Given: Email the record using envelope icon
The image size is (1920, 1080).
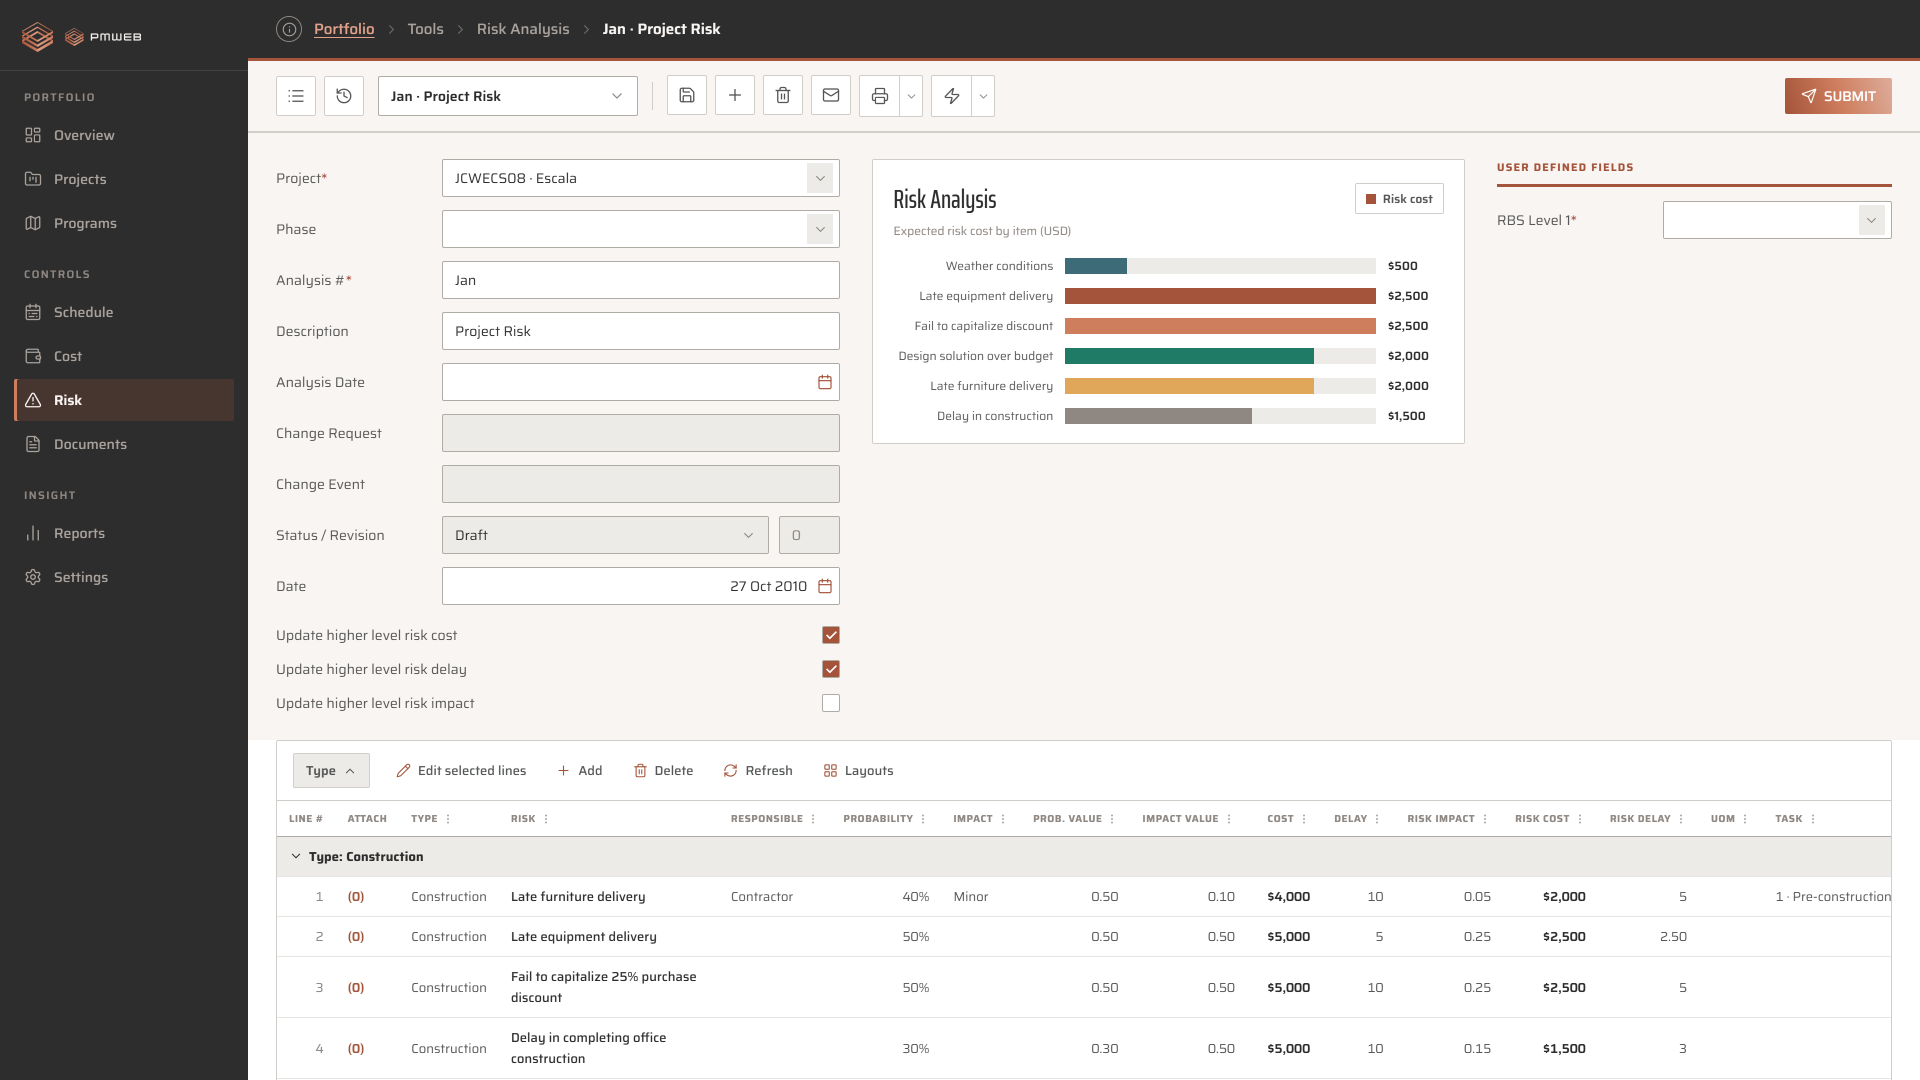Looking at the screenshot, I should click(x=831, y=96).
